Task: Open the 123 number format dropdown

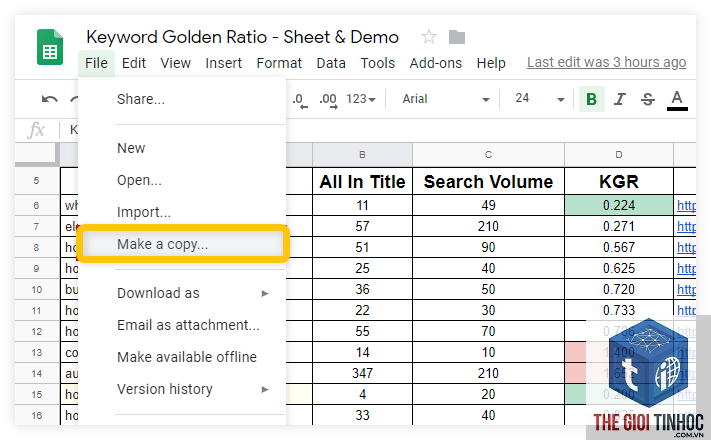Action: tap(361, 99)
